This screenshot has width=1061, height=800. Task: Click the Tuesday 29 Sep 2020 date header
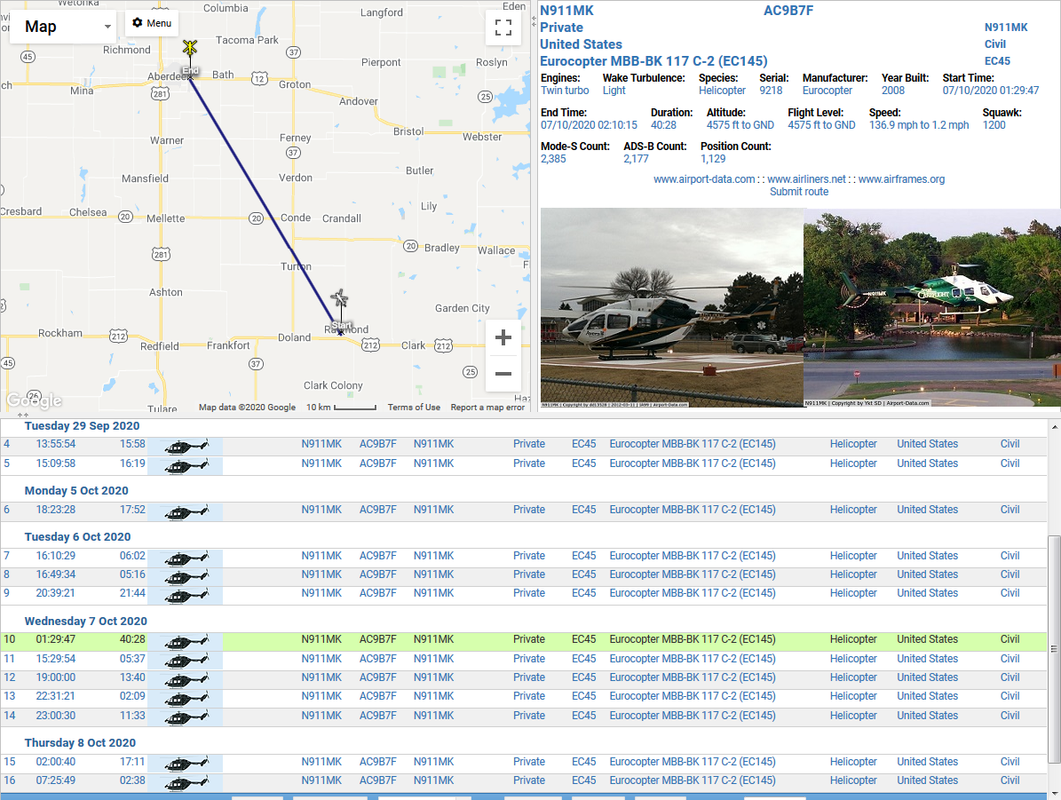(x=82, y=426)
